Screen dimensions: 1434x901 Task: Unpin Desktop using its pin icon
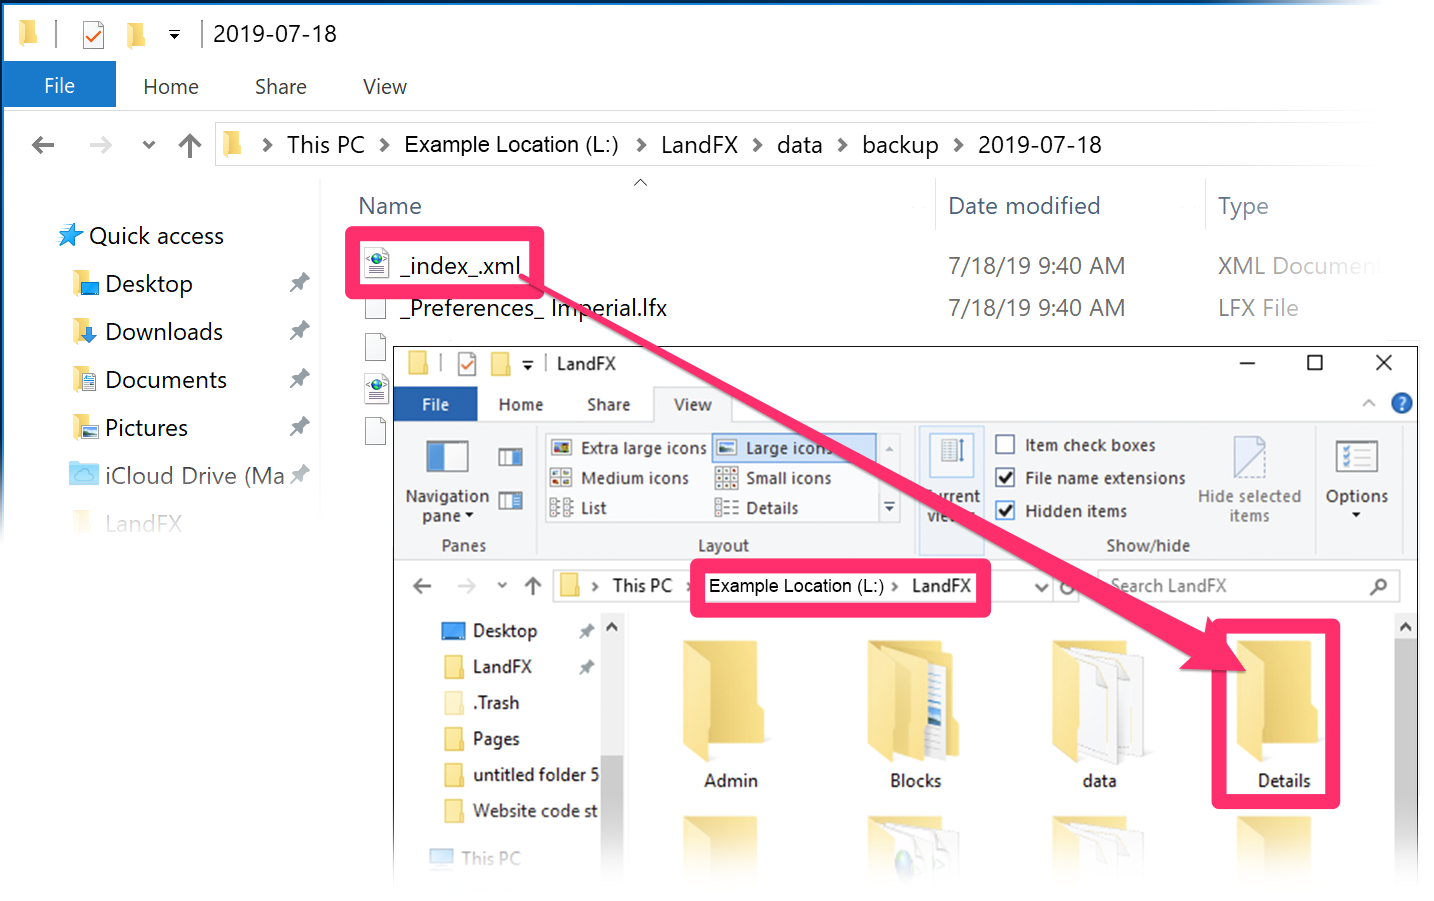[x=299, y=283]
